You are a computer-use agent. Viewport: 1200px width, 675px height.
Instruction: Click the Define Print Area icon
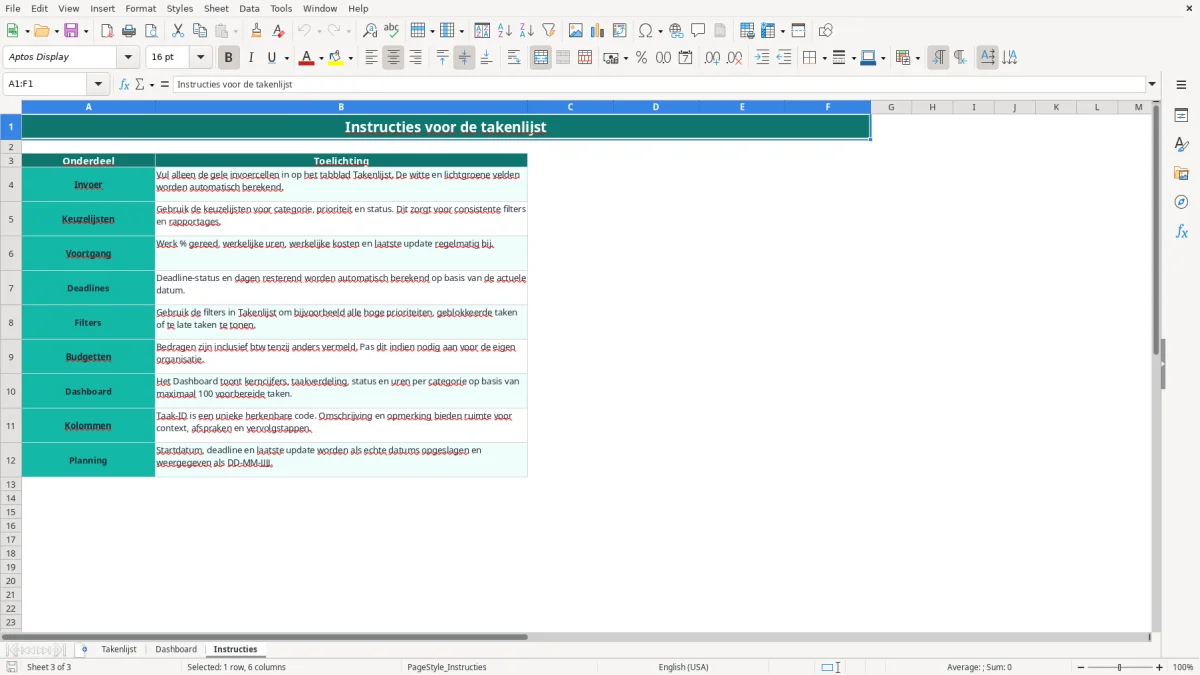(x=747, y=30)
